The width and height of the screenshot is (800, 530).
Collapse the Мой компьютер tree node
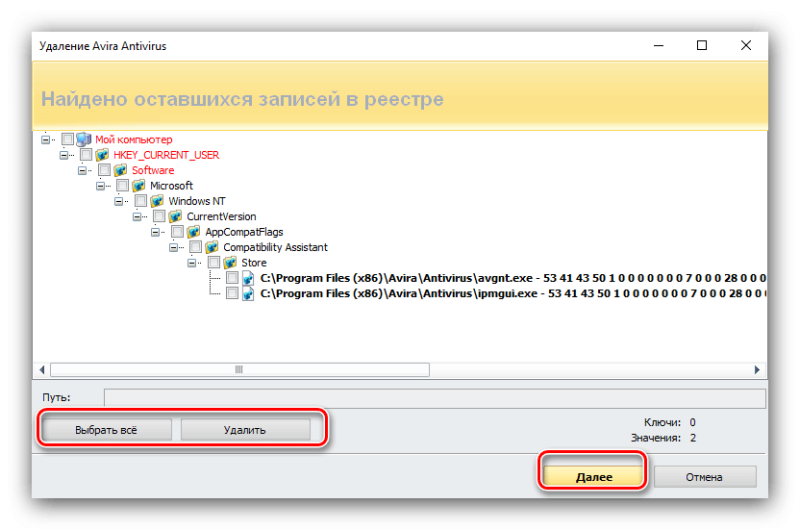pos(45,139)
